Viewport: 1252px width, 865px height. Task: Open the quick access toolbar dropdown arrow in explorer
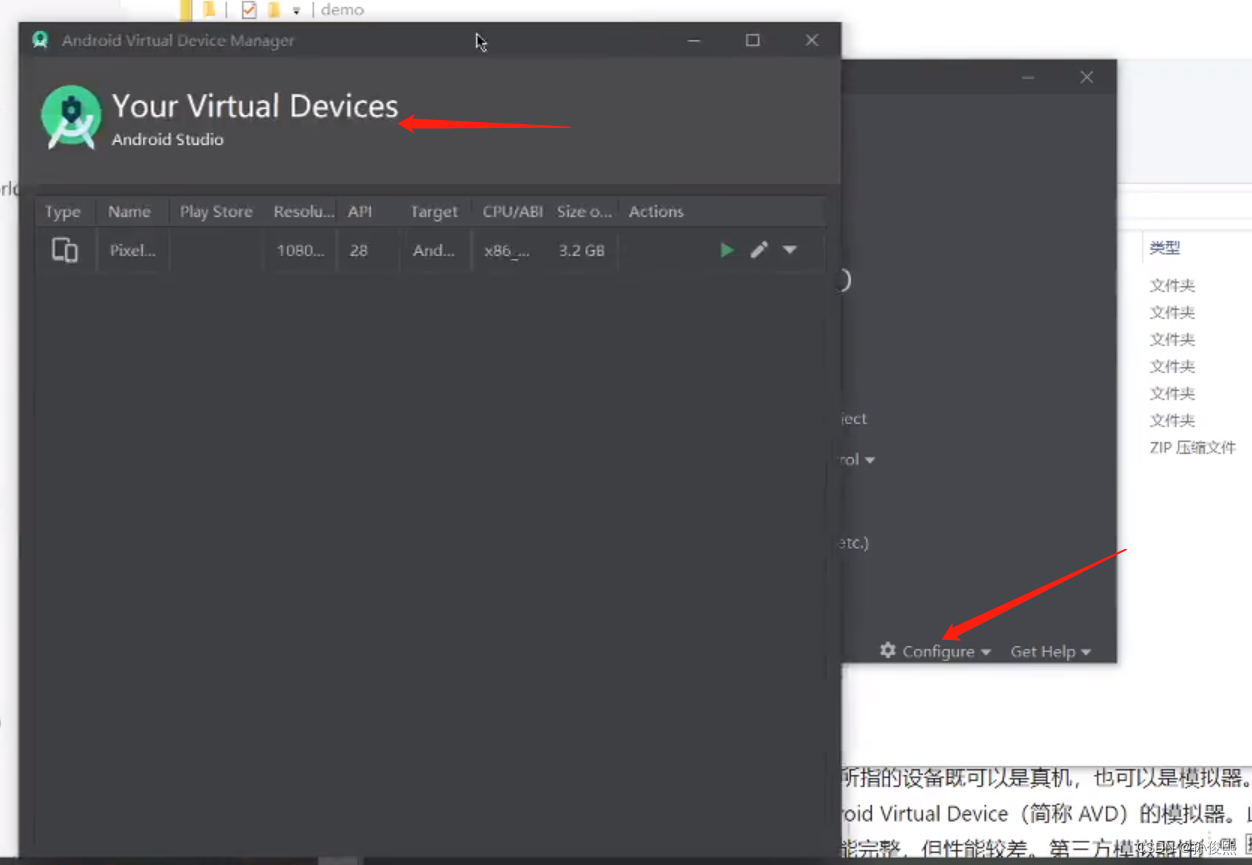(297, 11)
